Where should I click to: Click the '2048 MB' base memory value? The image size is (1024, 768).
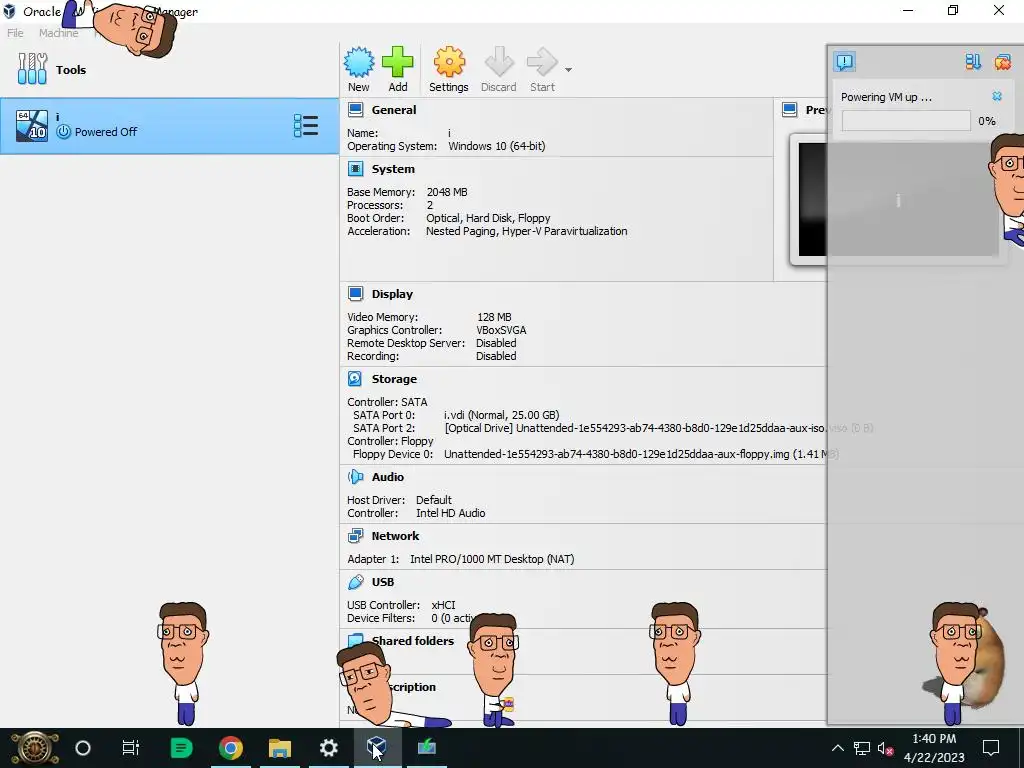[x=447, y=192]
